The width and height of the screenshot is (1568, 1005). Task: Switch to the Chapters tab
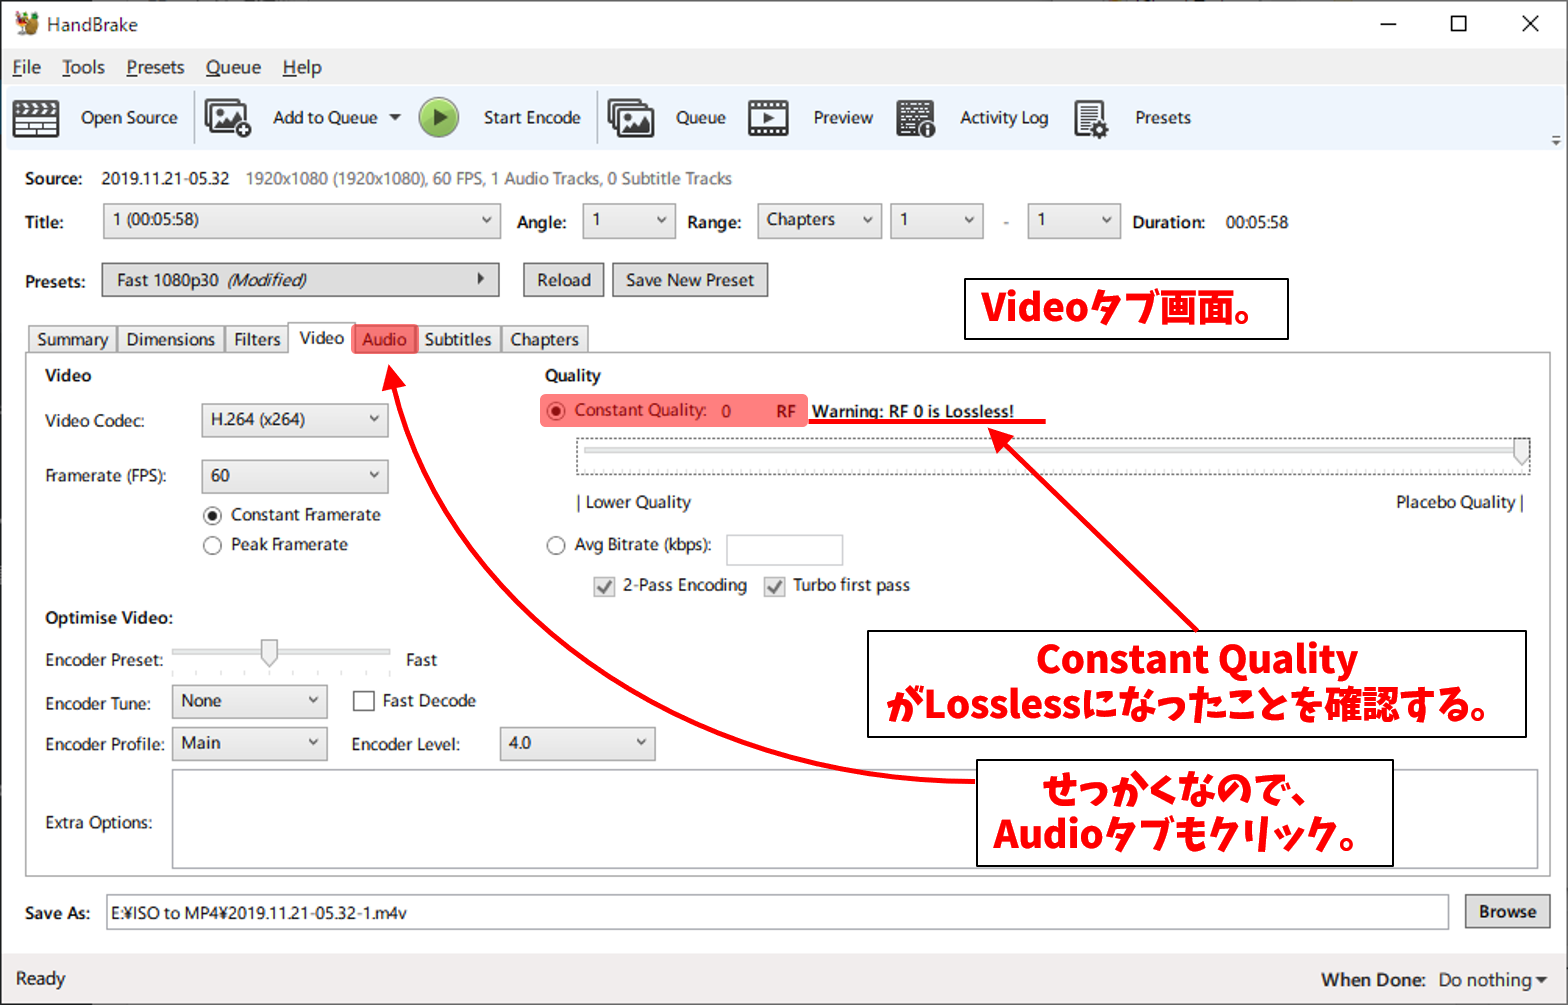[x=545, y=339]
